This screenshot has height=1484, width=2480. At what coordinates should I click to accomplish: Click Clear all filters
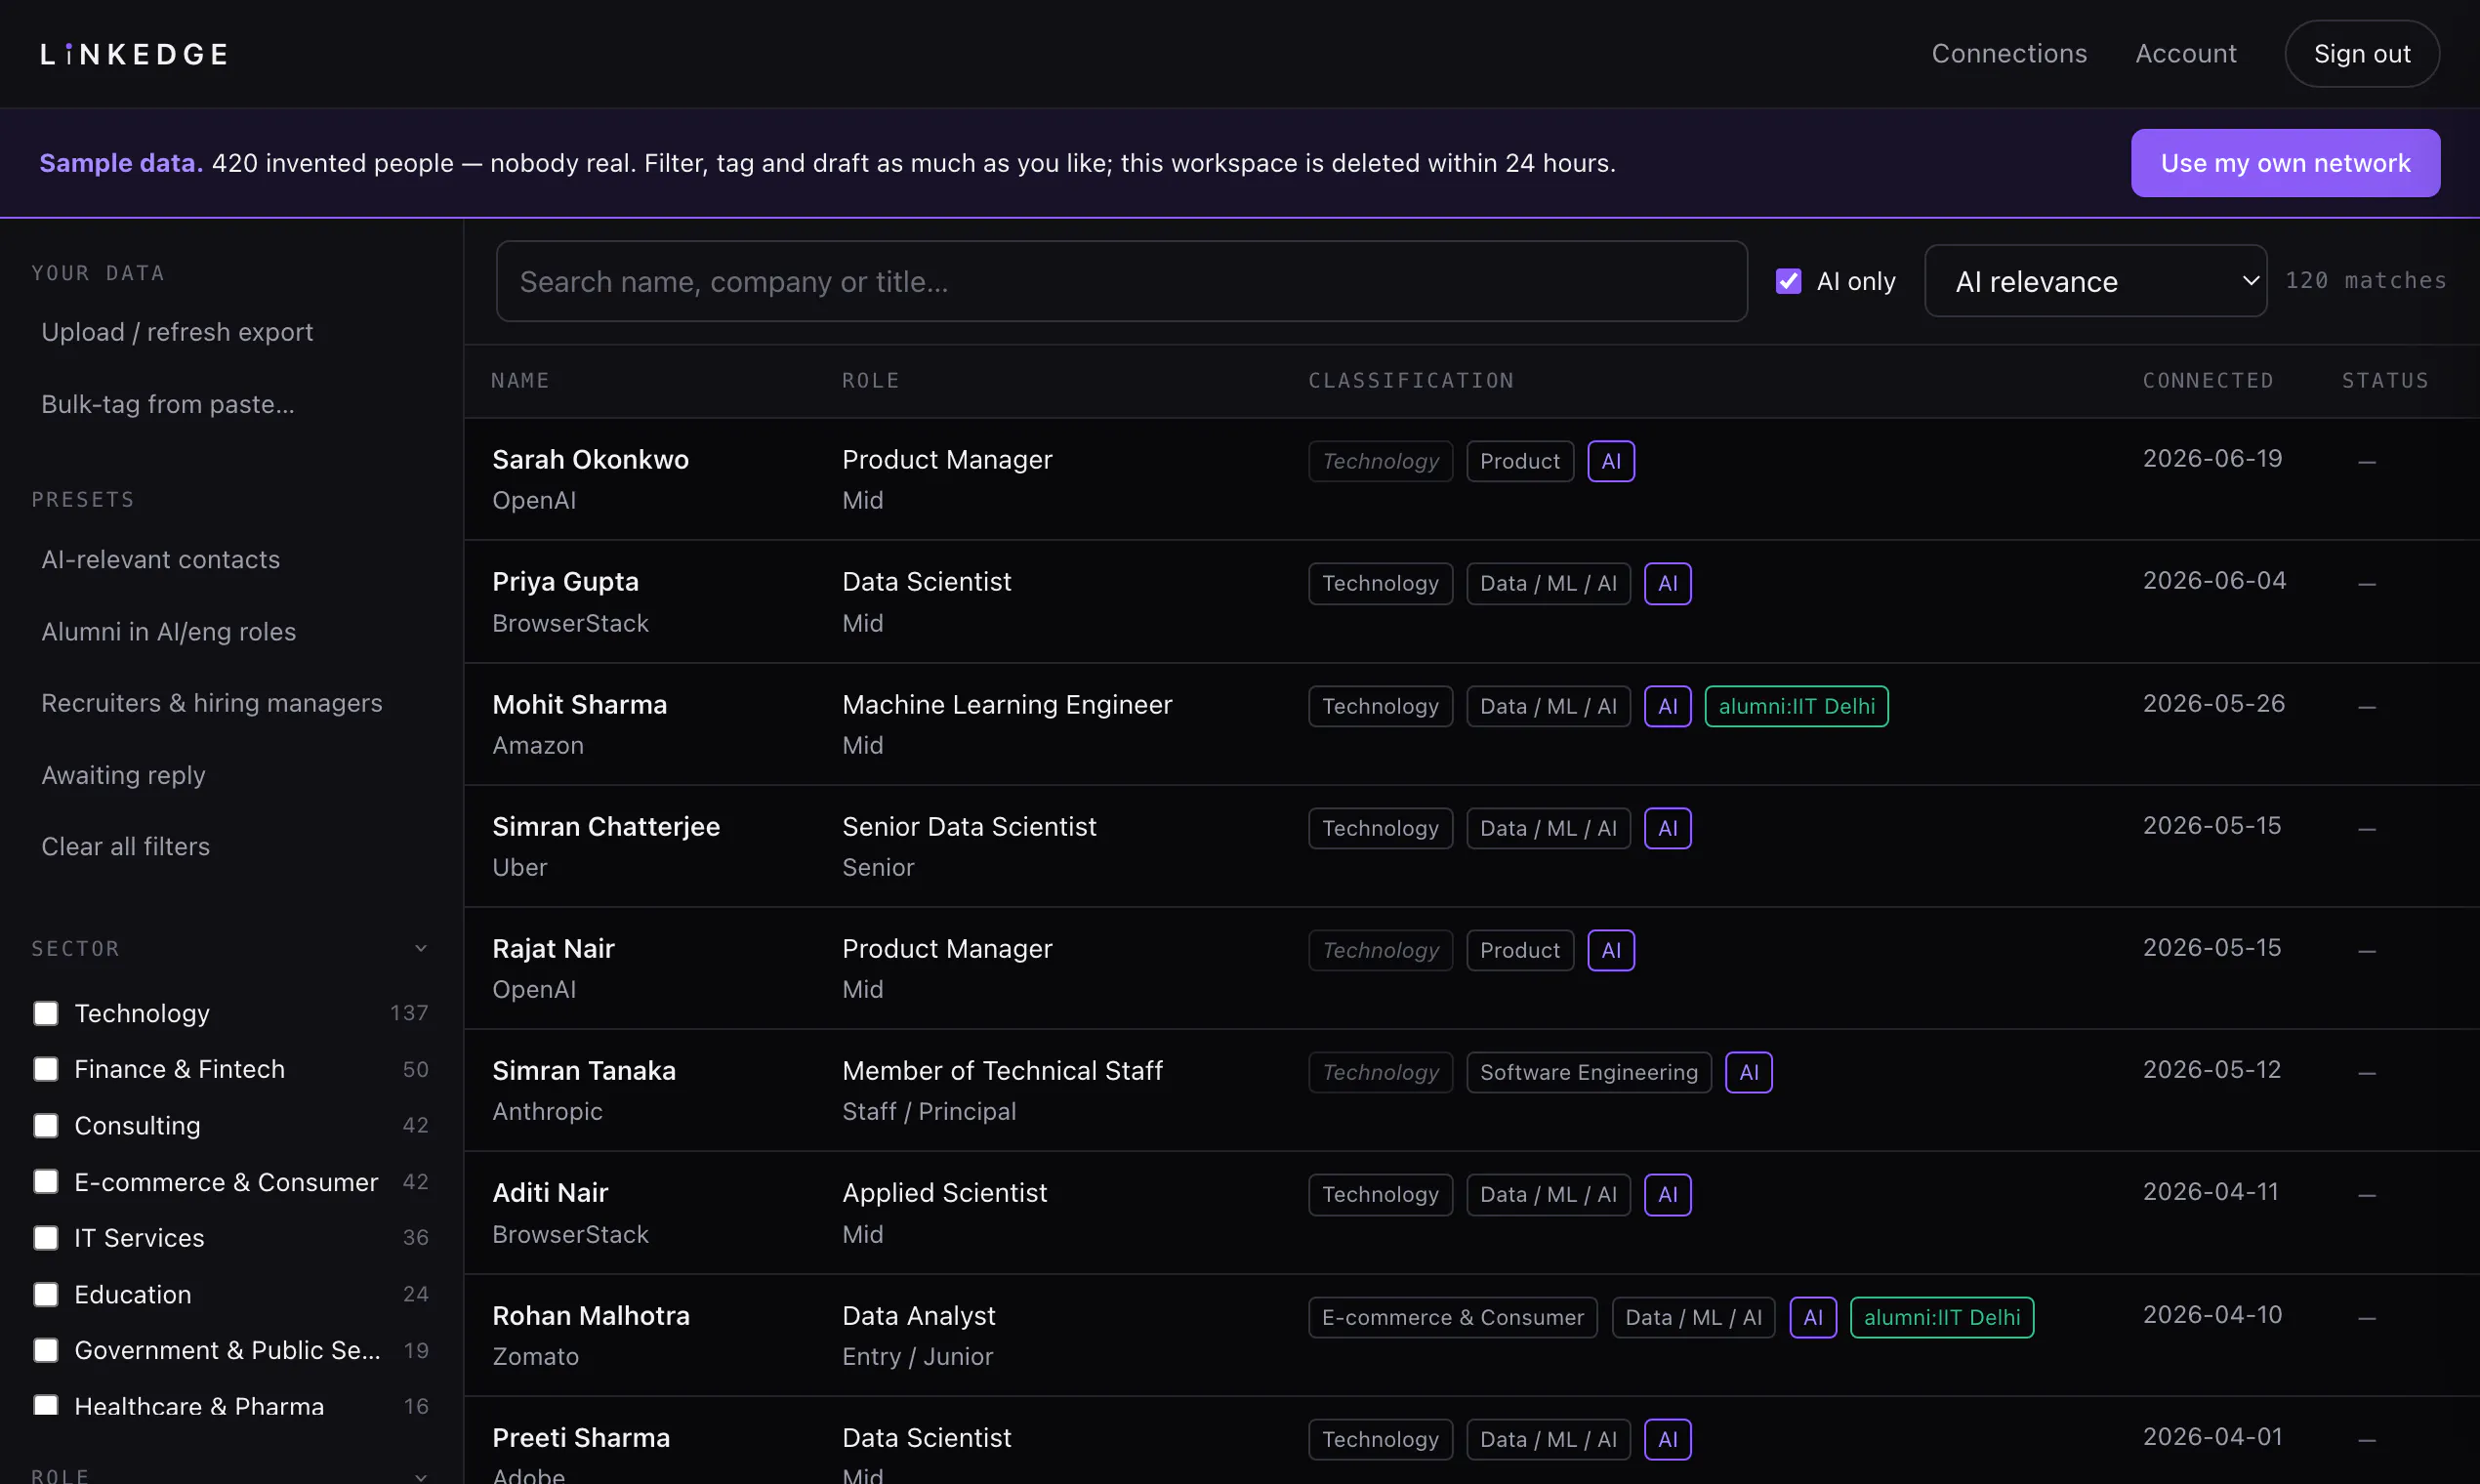click(125, 846)
